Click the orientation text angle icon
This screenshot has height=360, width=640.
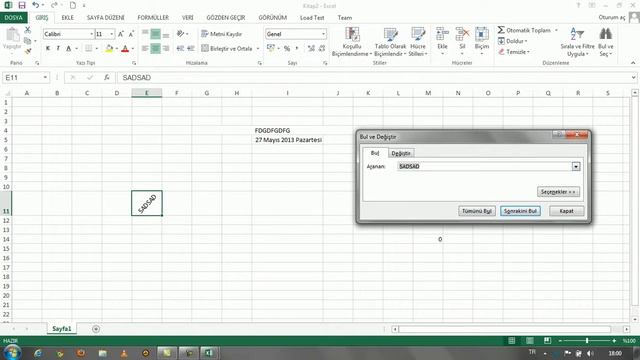pos(180,34)
